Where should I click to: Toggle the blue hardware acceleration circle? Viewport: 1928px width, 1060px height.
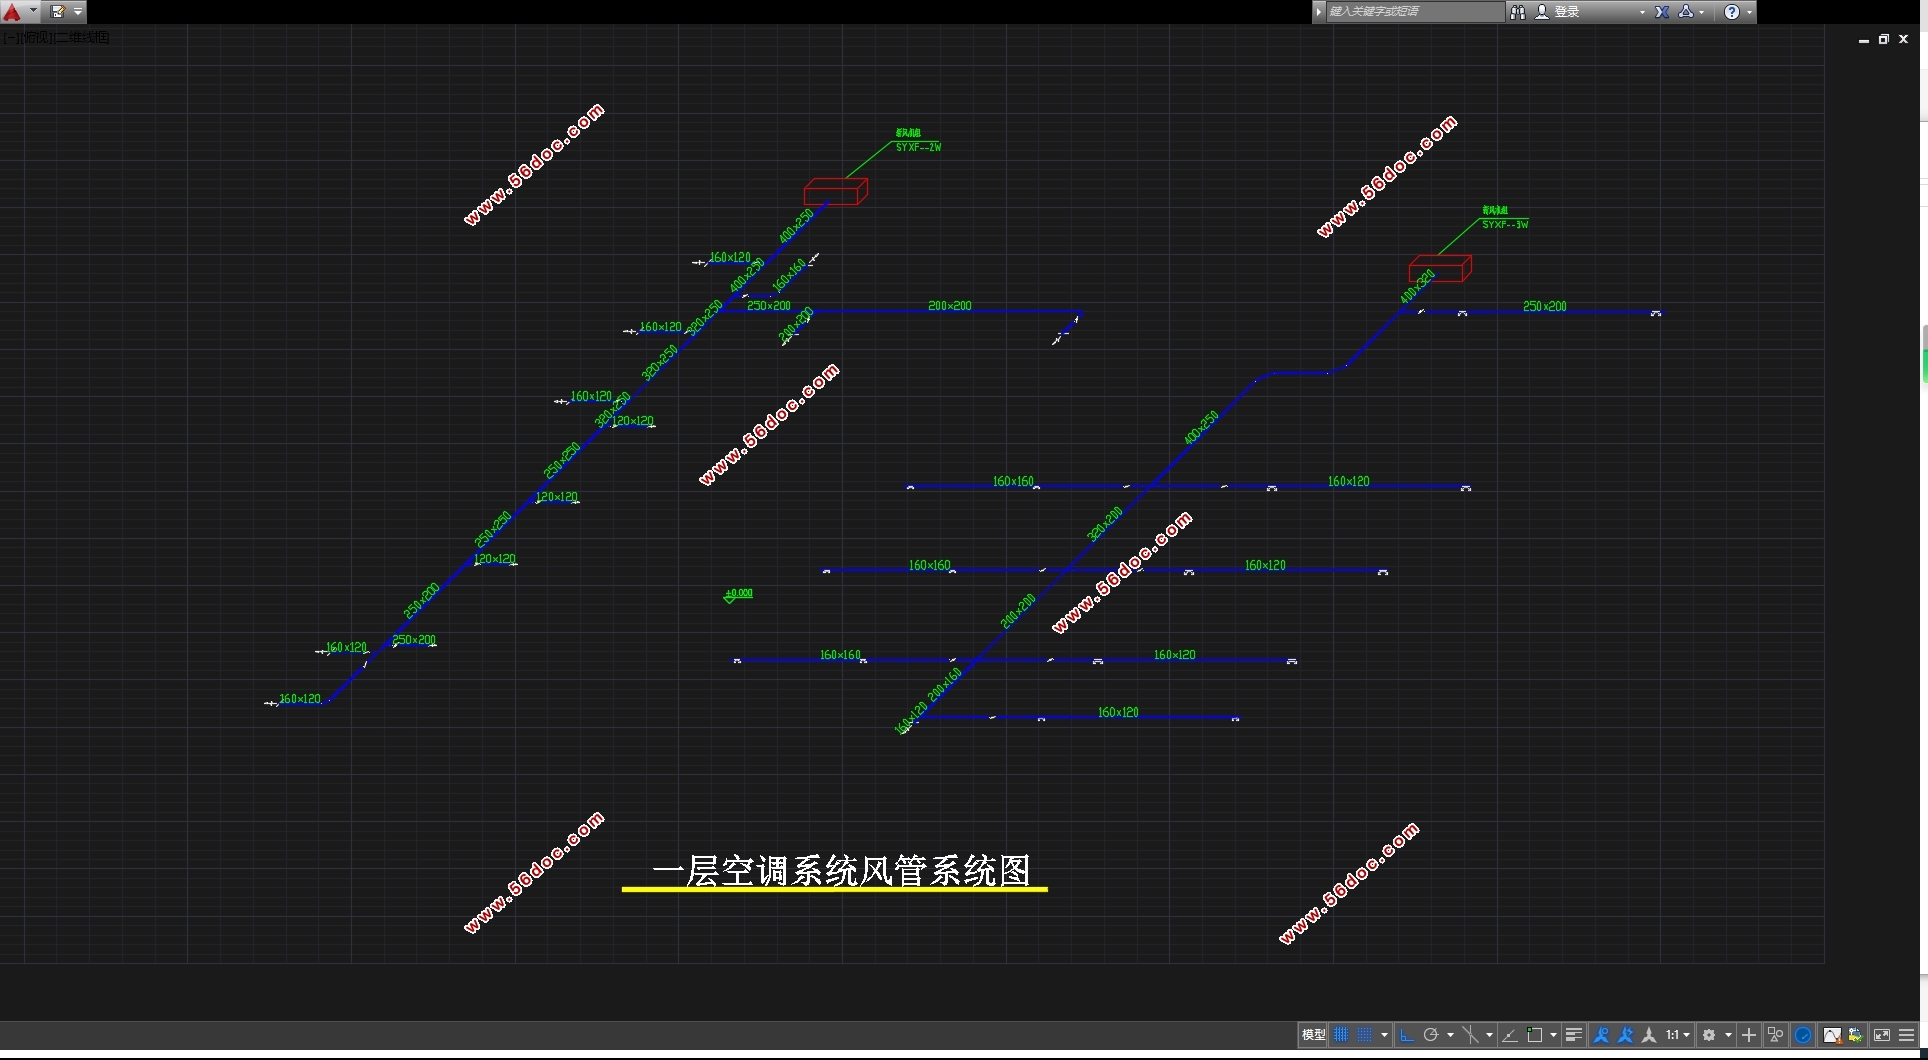coord(1803,1035)
